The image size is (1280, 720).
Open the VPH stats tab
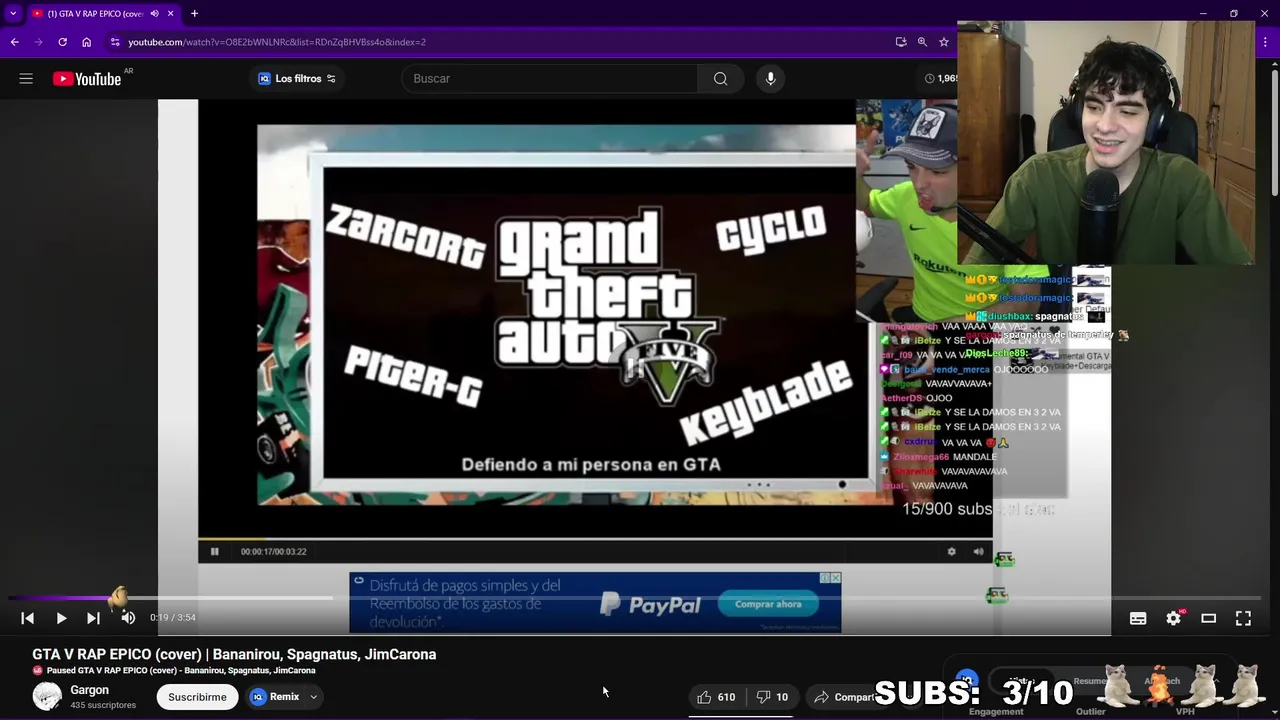point(1185,711)
